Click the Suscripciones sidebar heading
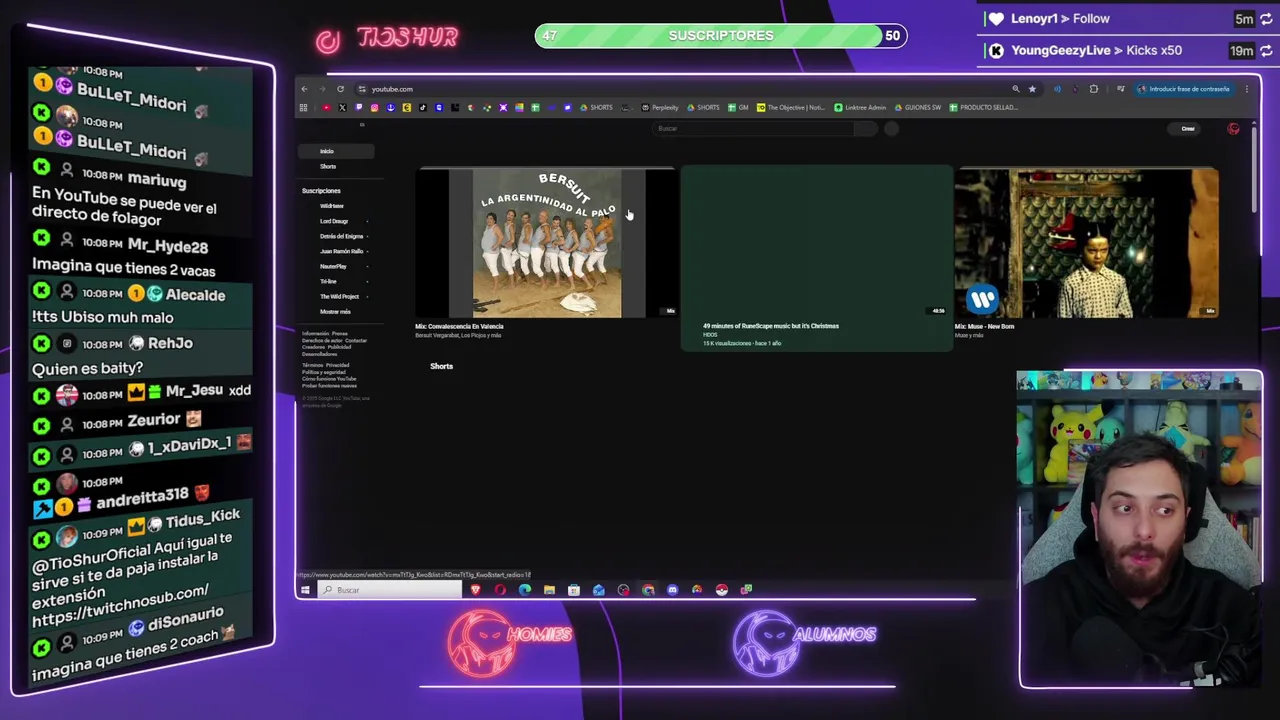 [x=321, y=191]
